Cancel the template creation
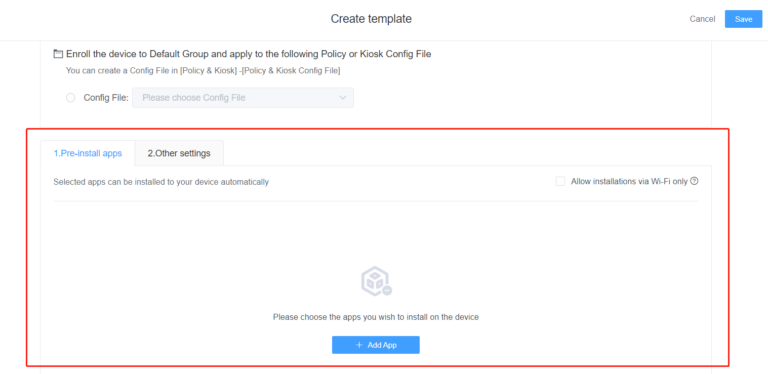Image resolution: width=768 pixels, height=374 pixels. pyautogui.click(x=702, y=19)
